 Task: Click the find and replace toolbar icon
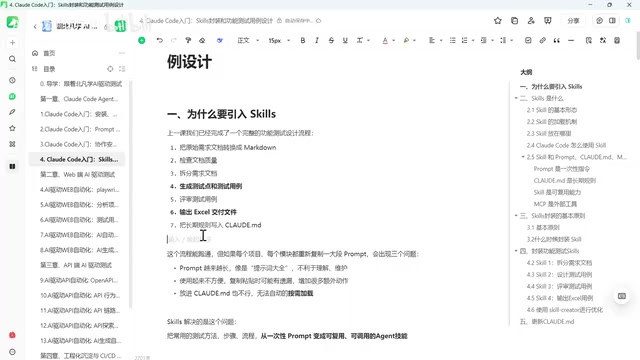[x=589, y=40]
